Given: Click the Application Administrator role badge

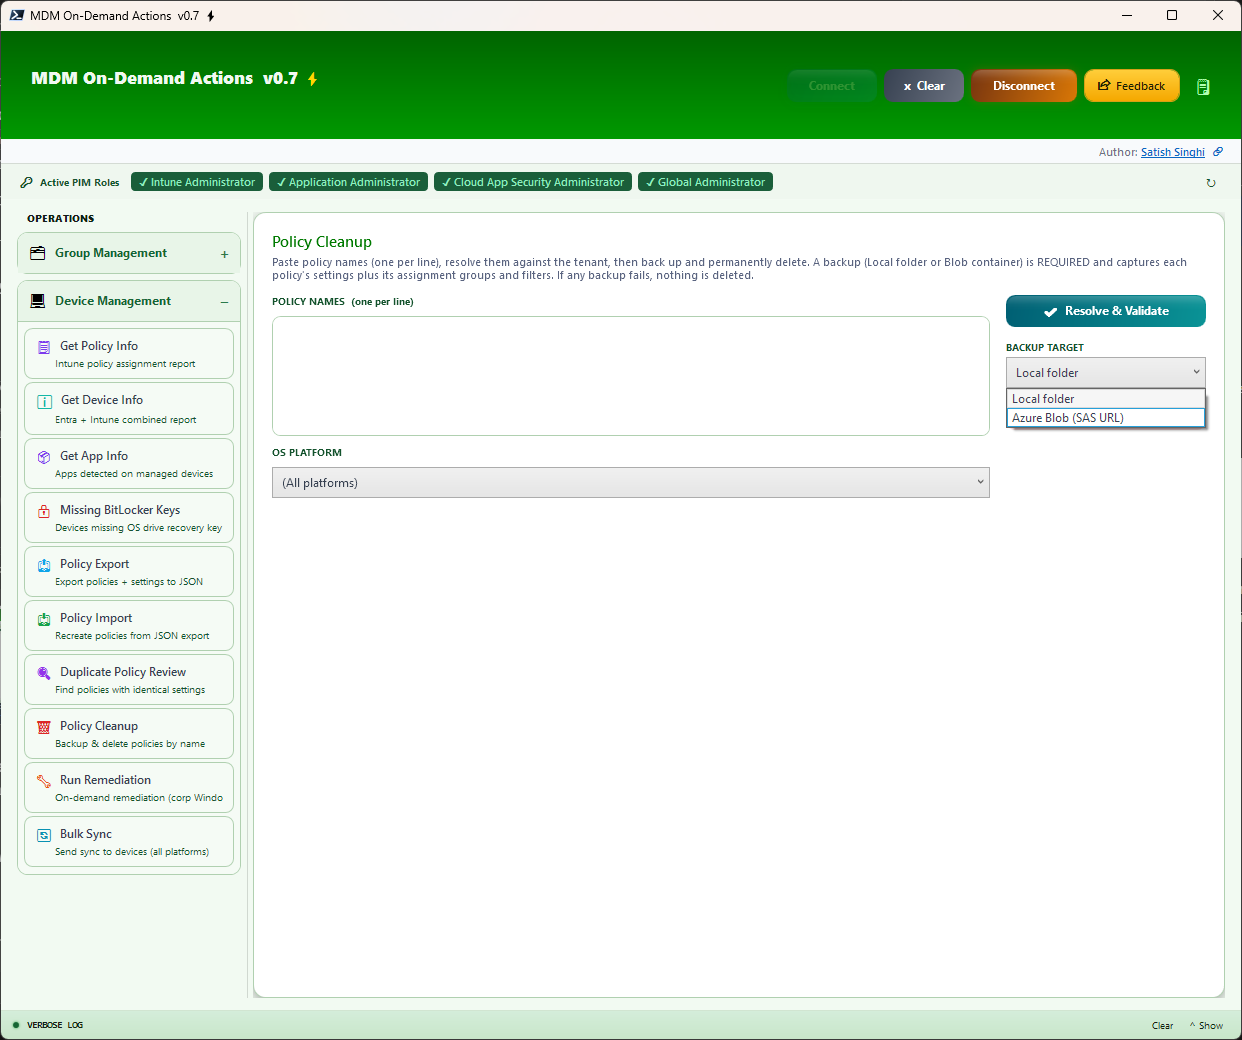Looking at the screenshot, I should click(x=348, y=182).
